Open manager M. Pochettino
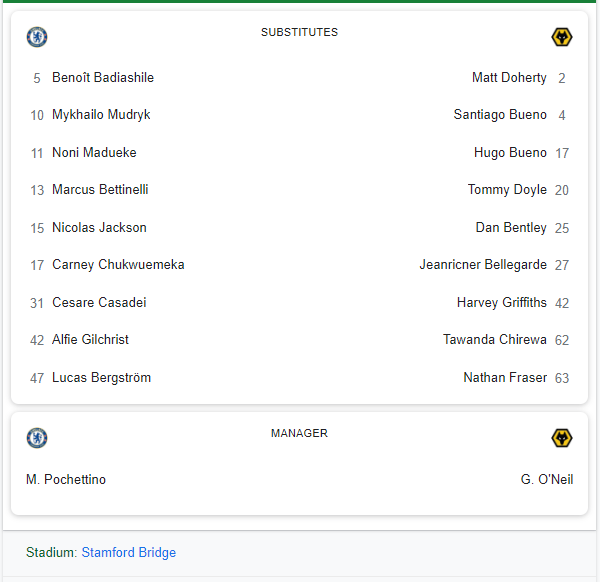600x582 pixels. click(66, 479)
